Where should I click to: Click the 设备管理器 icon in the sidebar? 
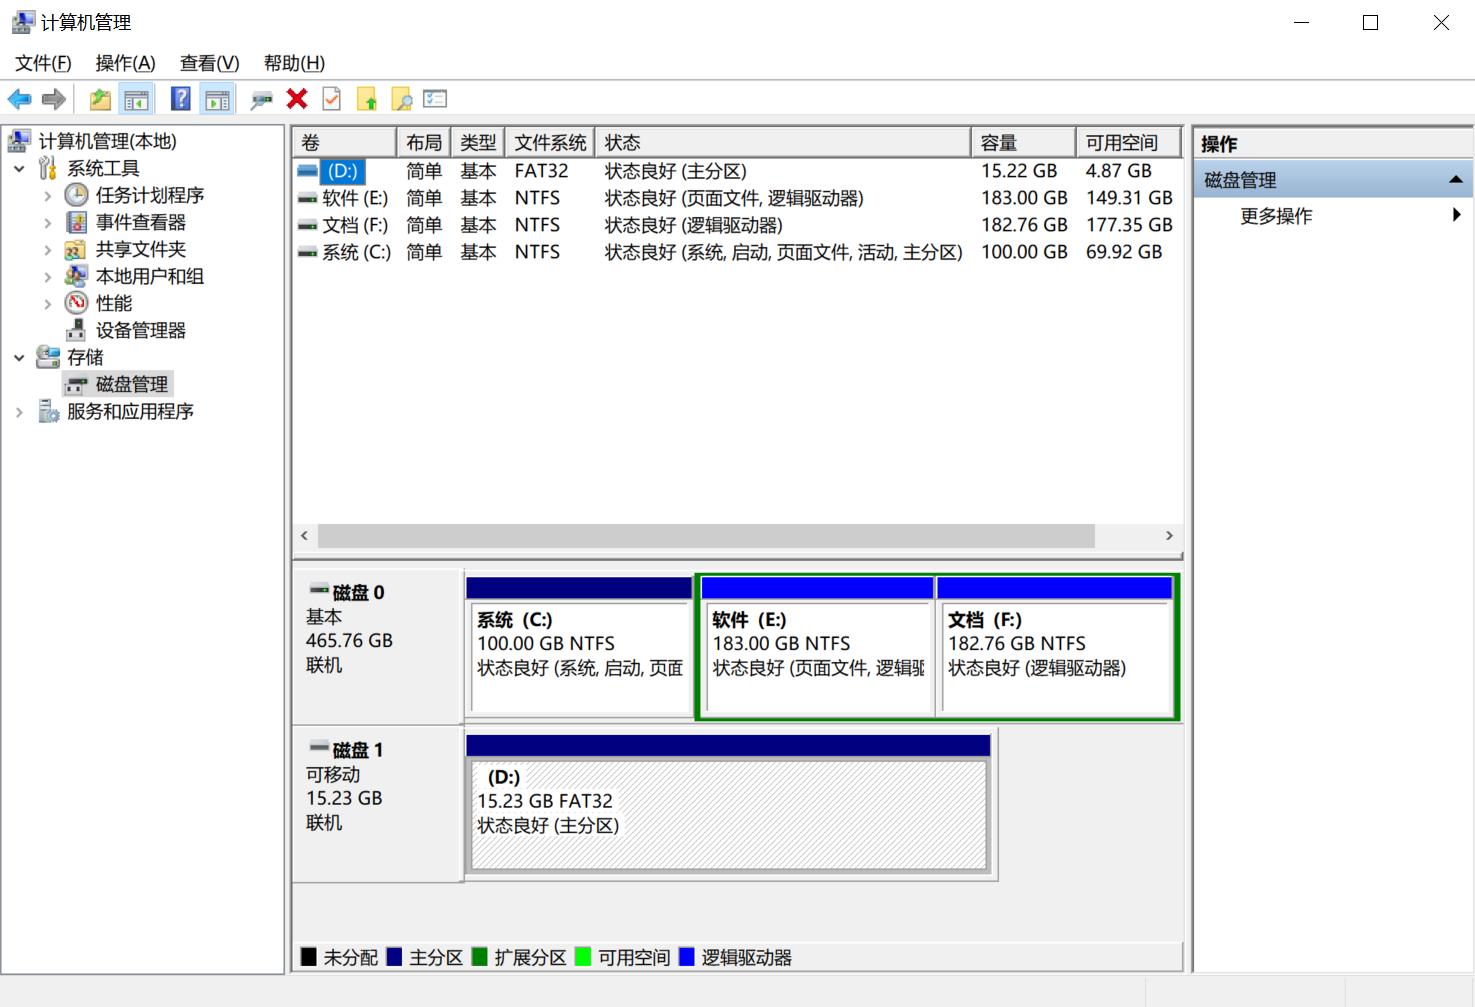[x=75, y=330]
